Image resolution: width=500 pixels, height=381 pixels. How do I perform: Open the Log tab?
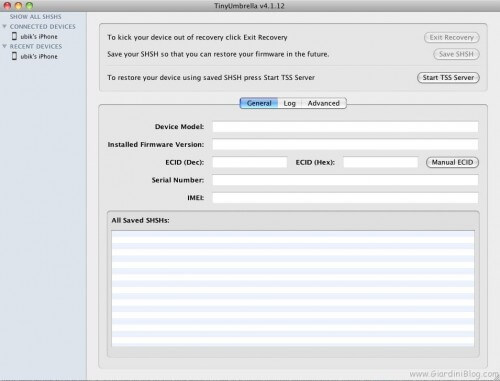coord(289,103)
